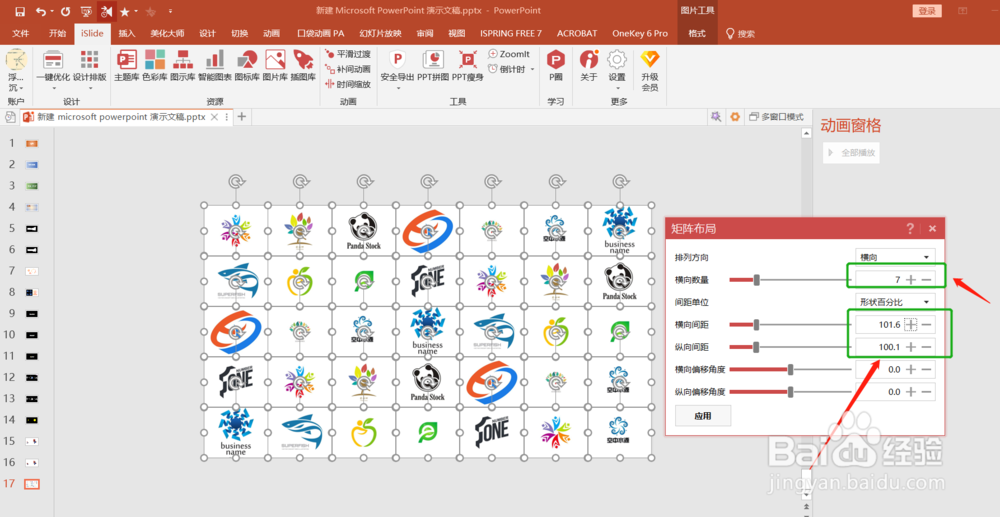This screenshot has height=517, width=1000.
Task: Open the PPT瘦身 slimming tool
Action: (467, 66)
